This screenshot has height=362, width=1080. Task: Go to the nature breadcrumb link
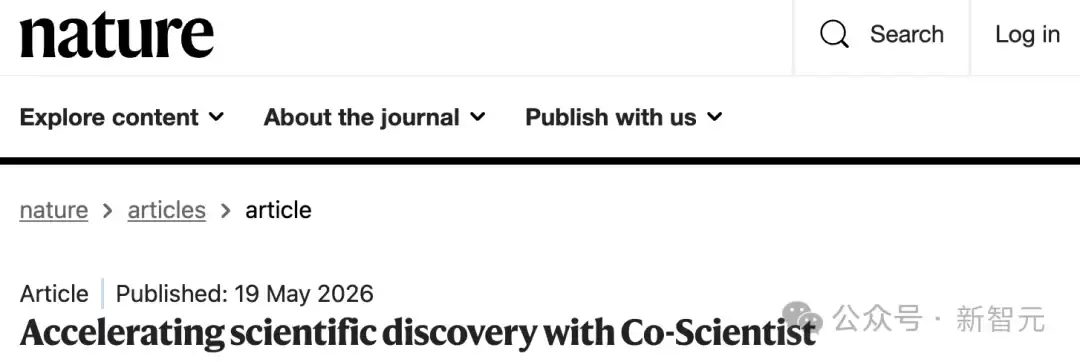coord(54,210)
